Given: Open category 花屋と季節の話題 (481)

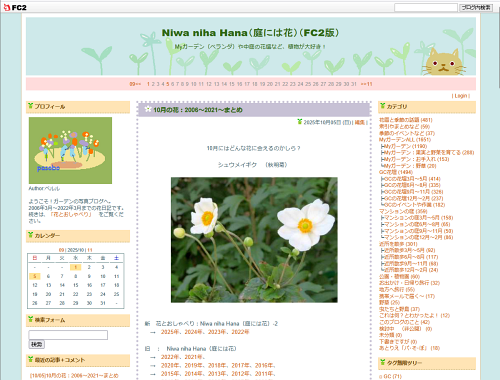Looking at the screenshot, I should pos(406,120).
